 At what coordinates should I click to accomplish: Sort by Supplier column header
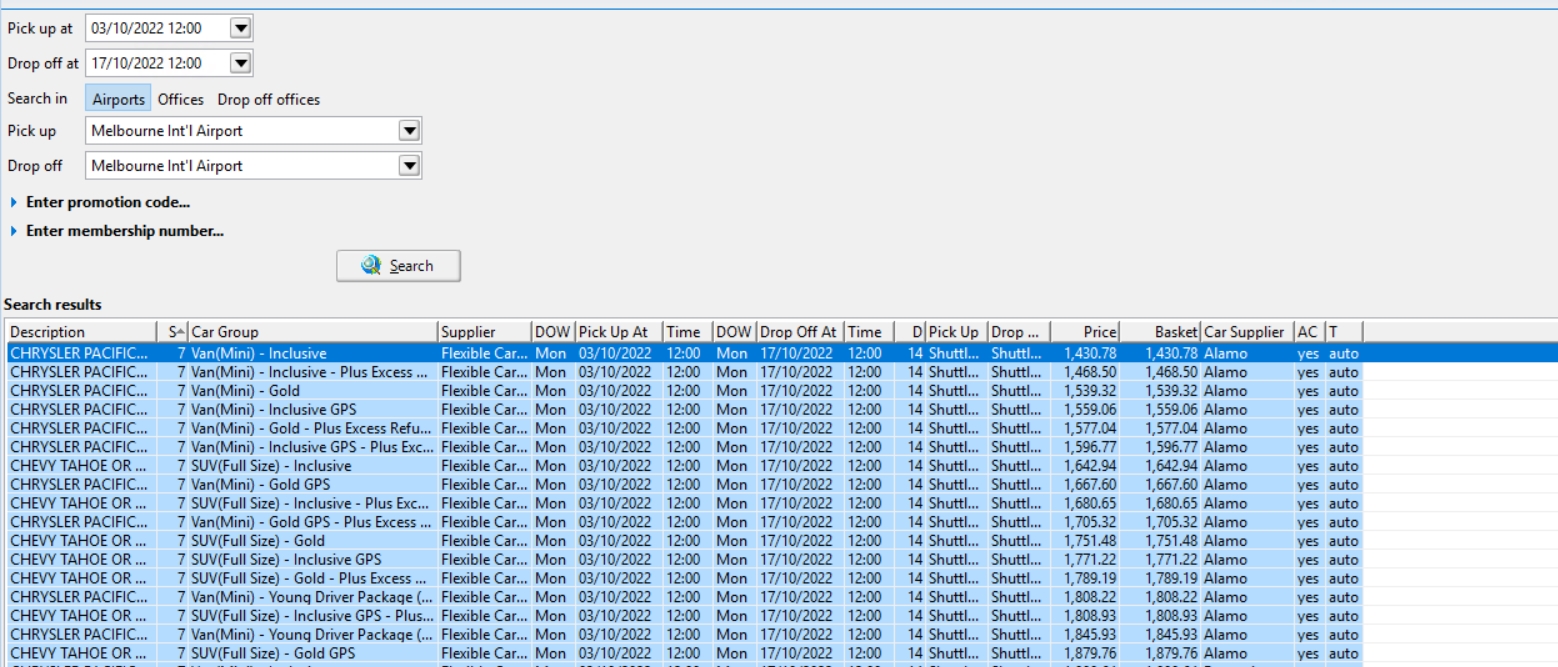[484, 332]
